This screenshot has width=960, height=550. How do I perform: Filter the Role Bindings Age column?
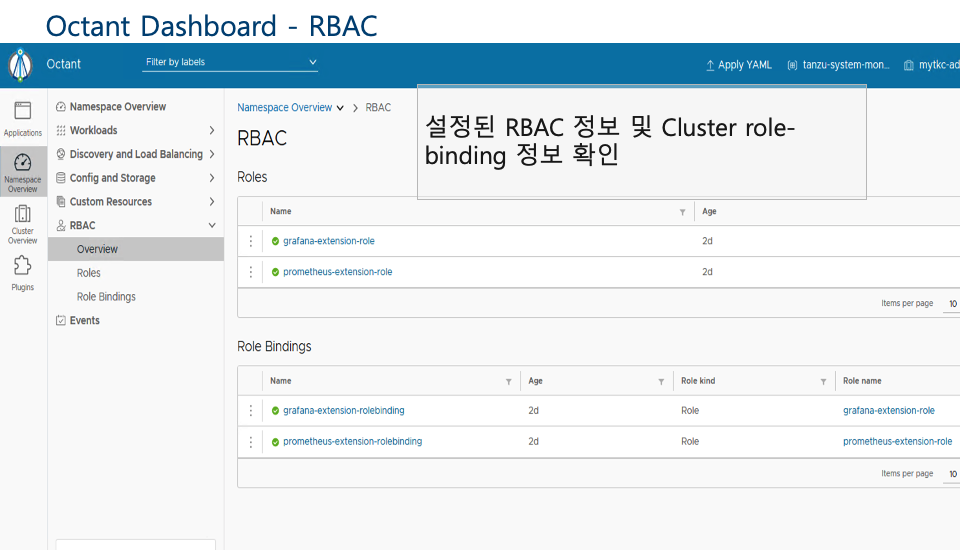coord(661,382)
